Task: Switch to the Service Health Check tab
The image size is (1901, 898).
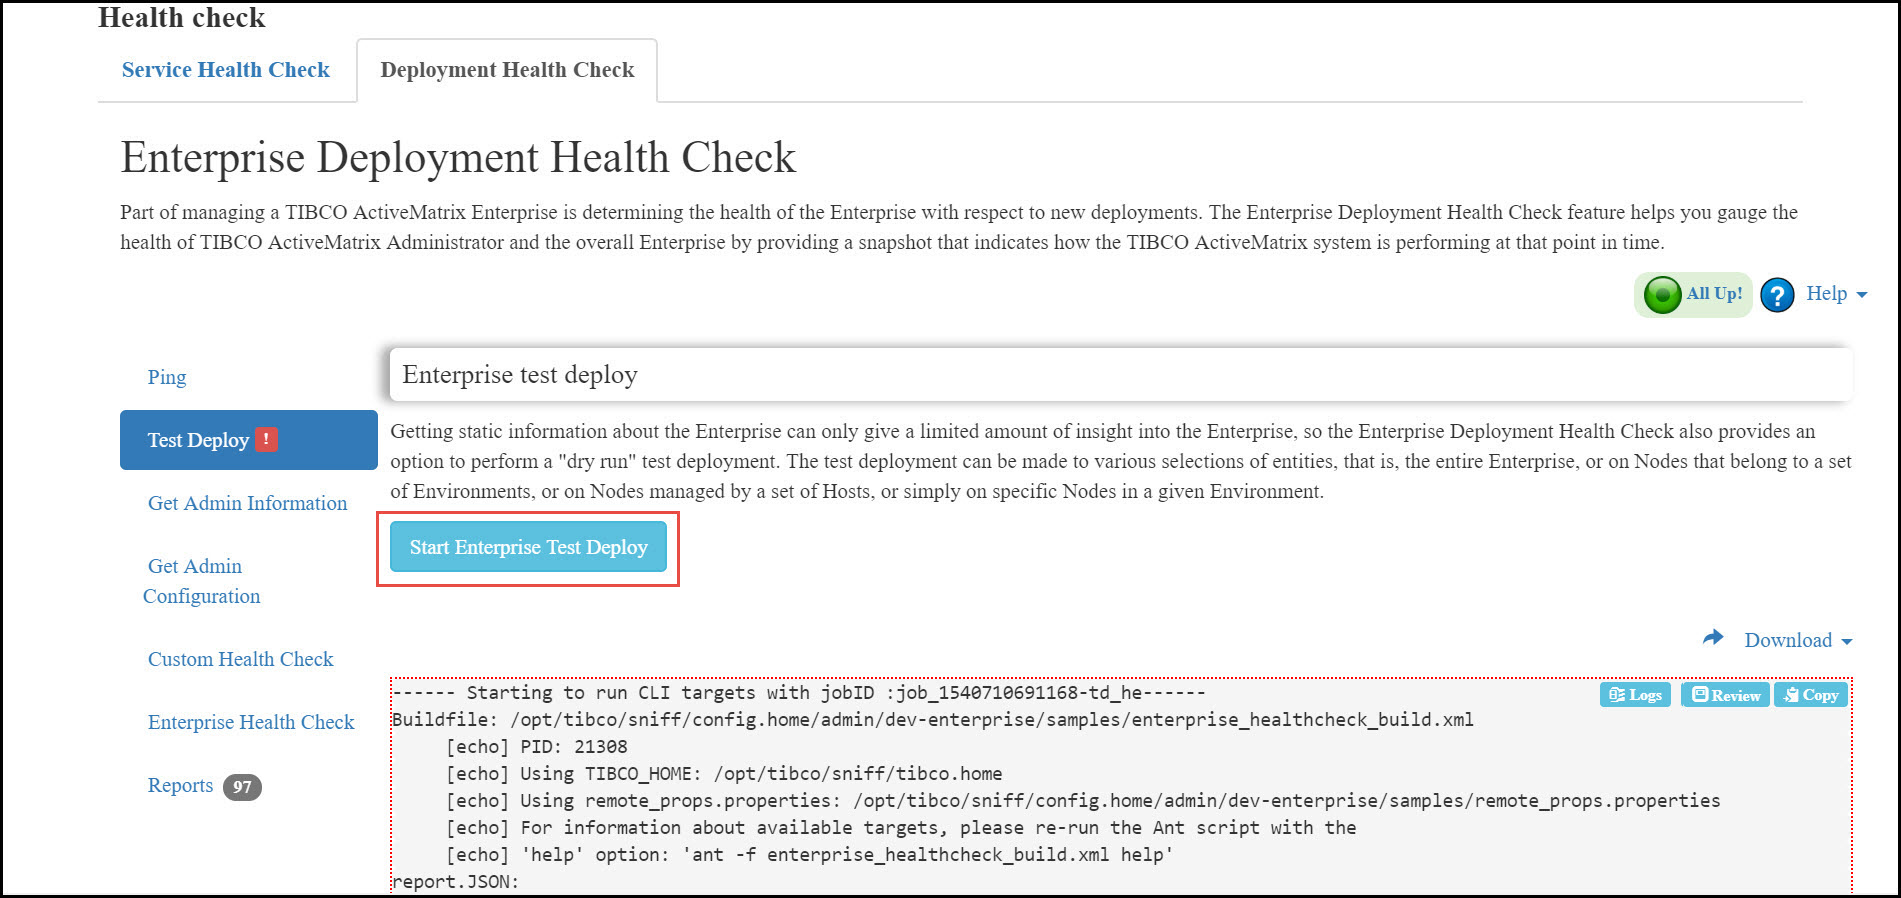Action: pos(226,70)
